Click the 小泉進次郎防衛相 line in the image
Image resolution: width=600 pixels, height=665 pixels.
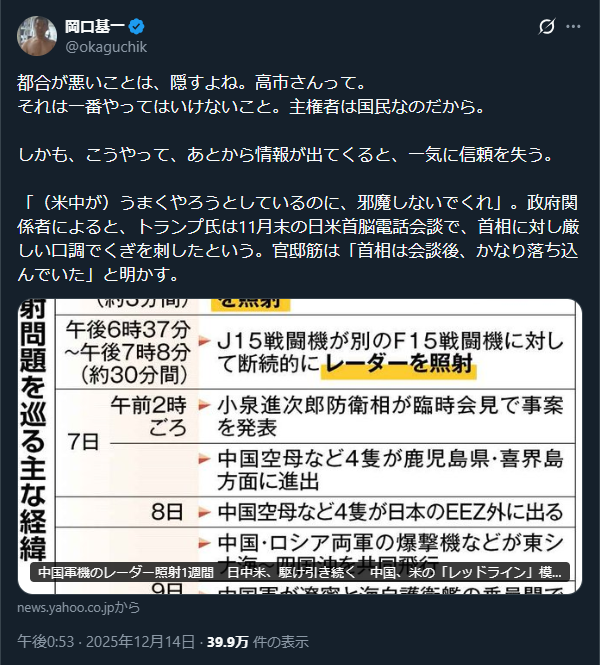[x=390, y=416]
